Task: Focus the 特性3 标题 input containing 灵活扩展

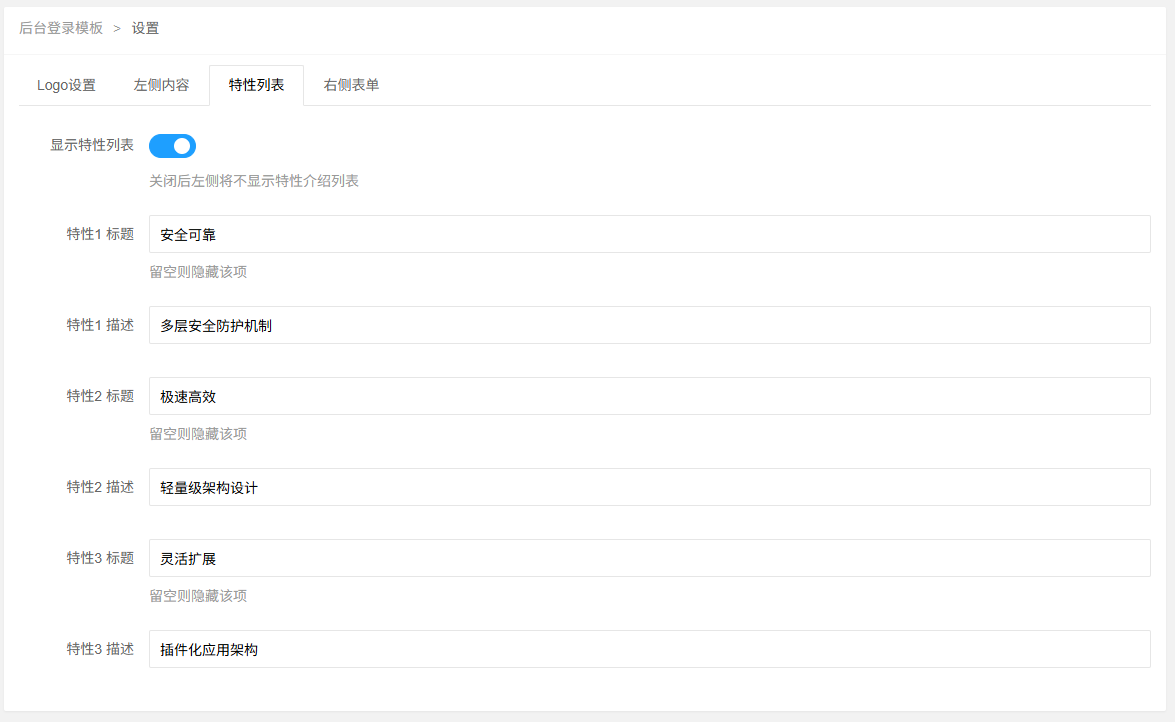Action: [649, 559]
